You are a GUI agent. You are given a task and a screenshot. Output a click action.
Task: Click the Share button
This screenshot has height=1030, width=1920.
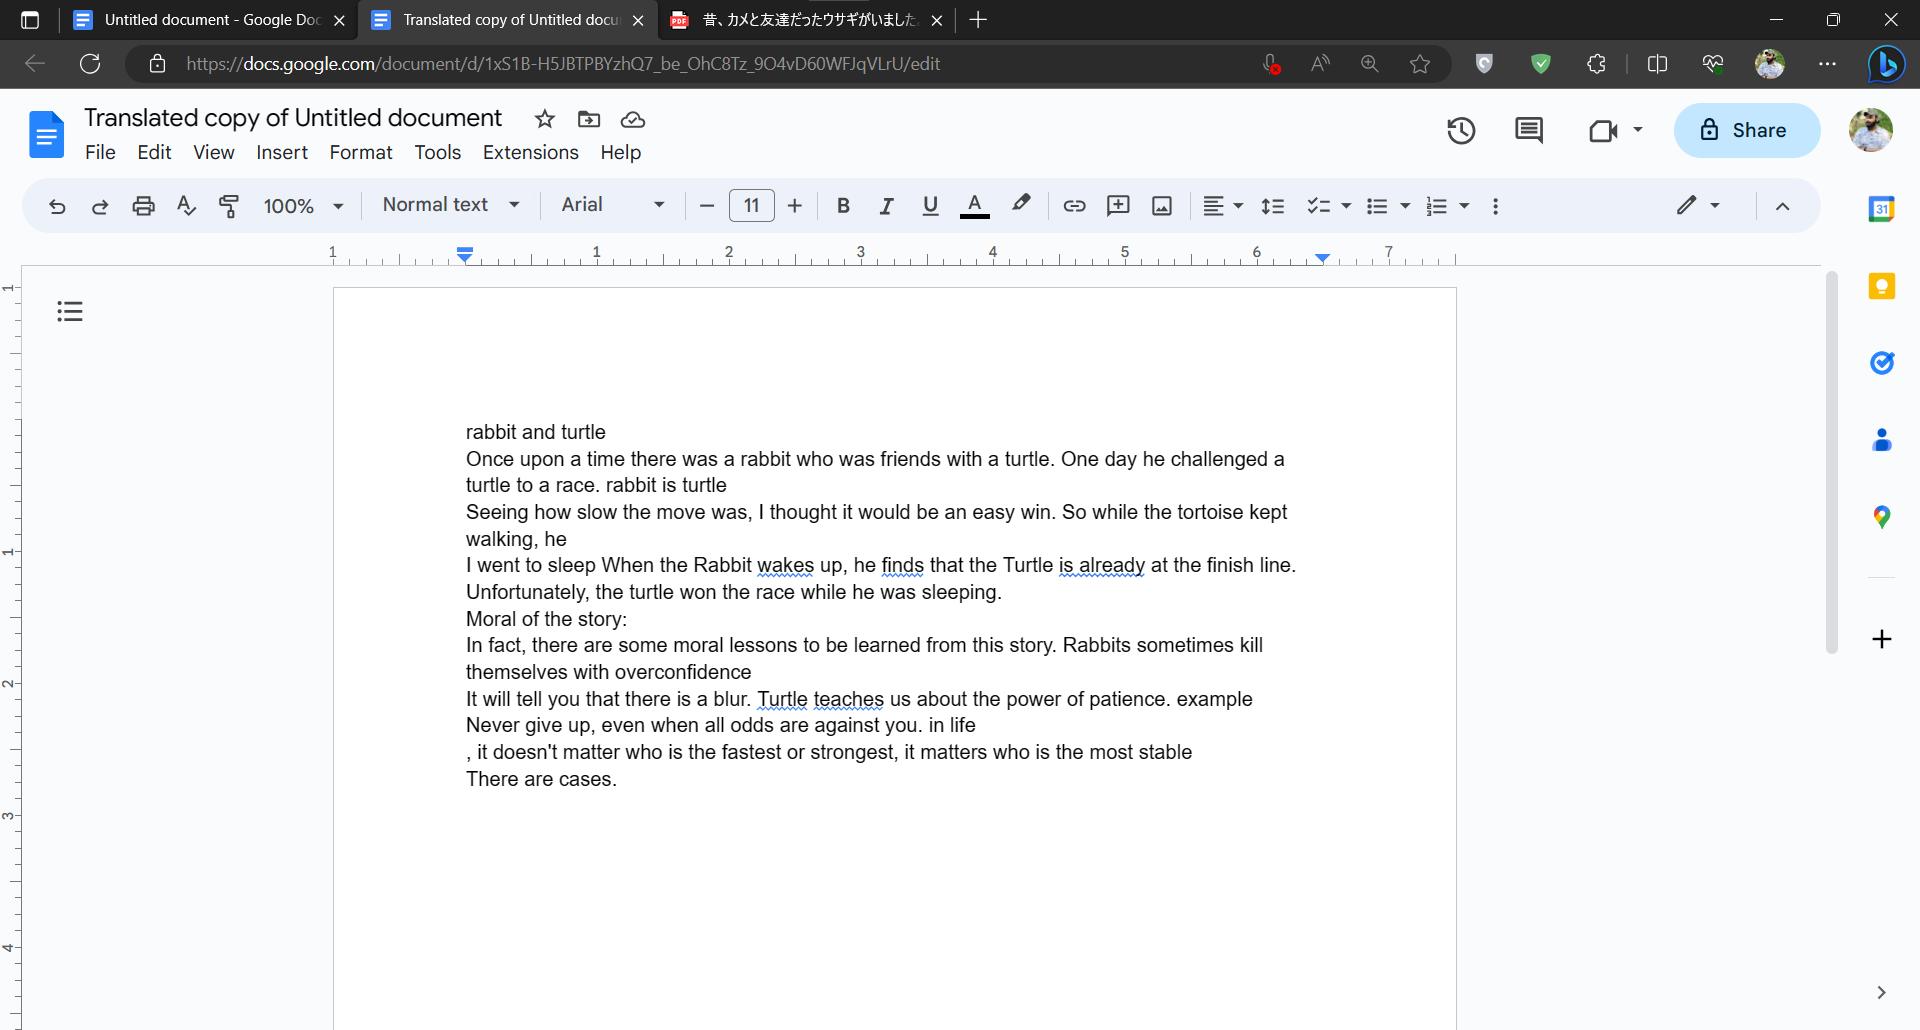pos(1746,130)
